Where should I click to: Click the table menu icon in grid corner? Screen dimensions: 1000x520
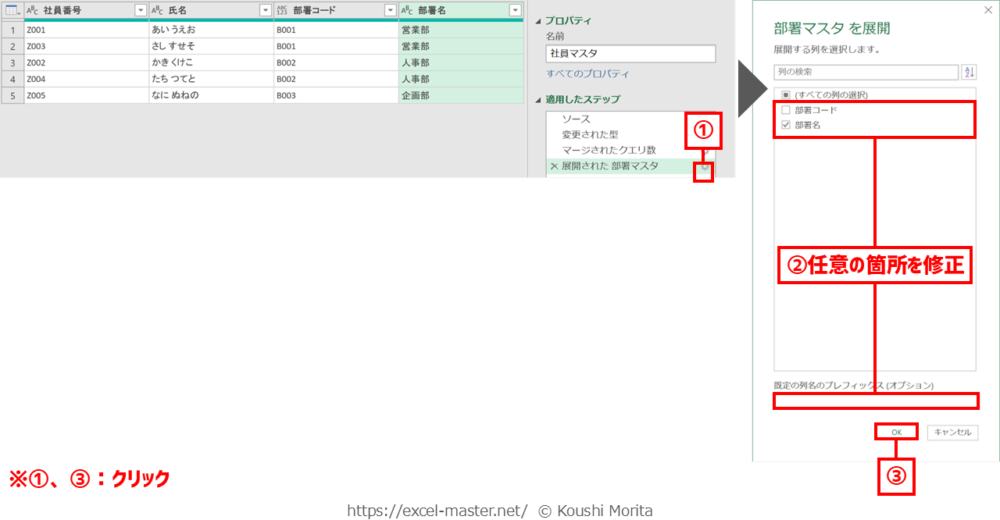12,10
